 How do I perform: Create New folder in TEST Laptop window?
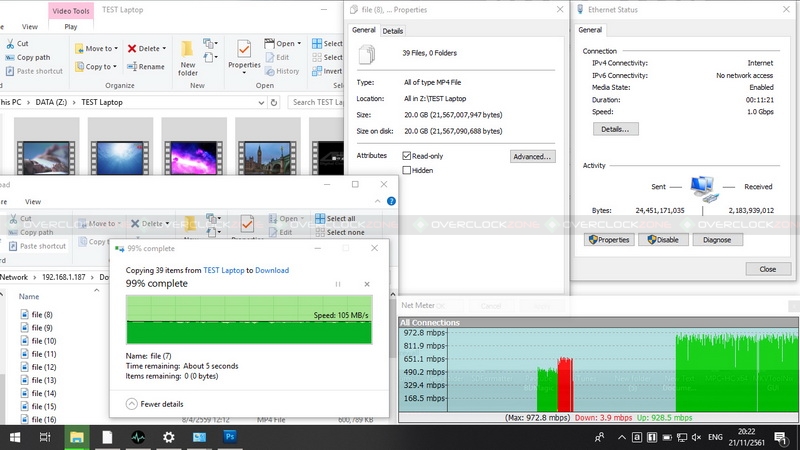(x=188, y=58)
